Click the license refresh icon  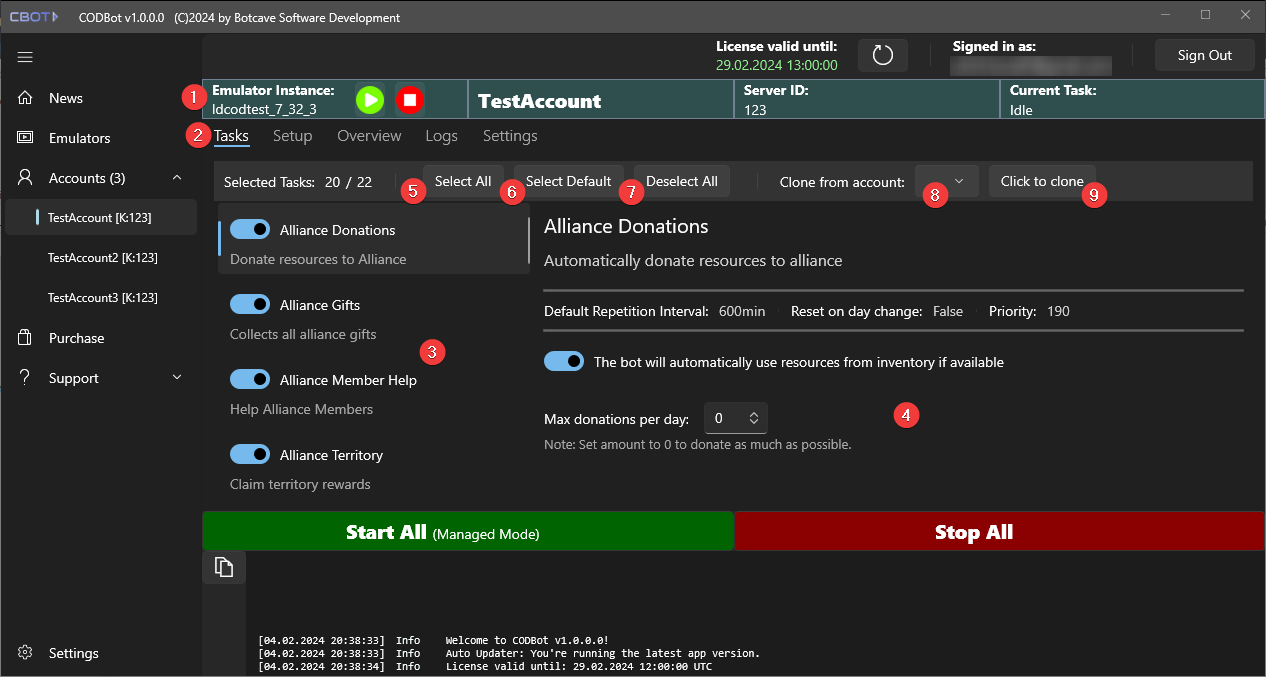click(x=882, y=55)
